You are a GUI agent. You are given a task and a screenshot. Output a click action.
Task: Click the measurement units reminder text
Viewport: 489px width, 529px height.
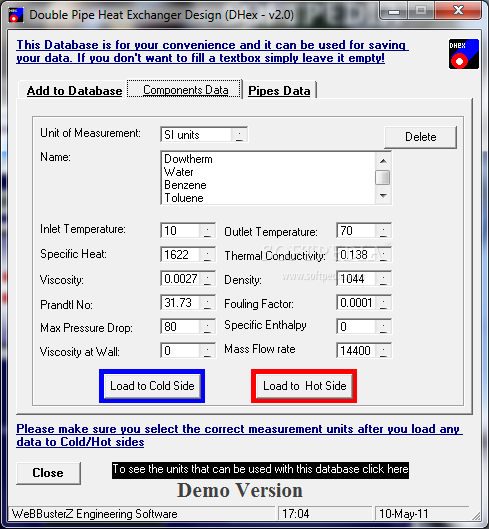pos(239,436)
